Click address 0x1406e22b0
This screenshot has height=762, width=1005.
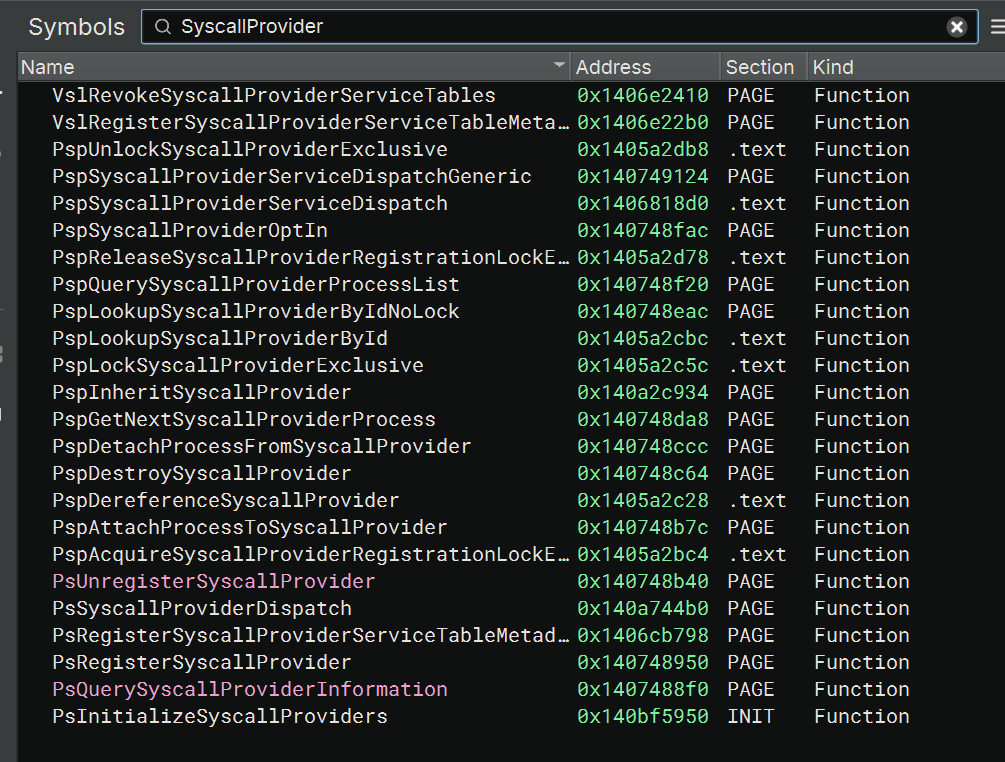(643, 122)
